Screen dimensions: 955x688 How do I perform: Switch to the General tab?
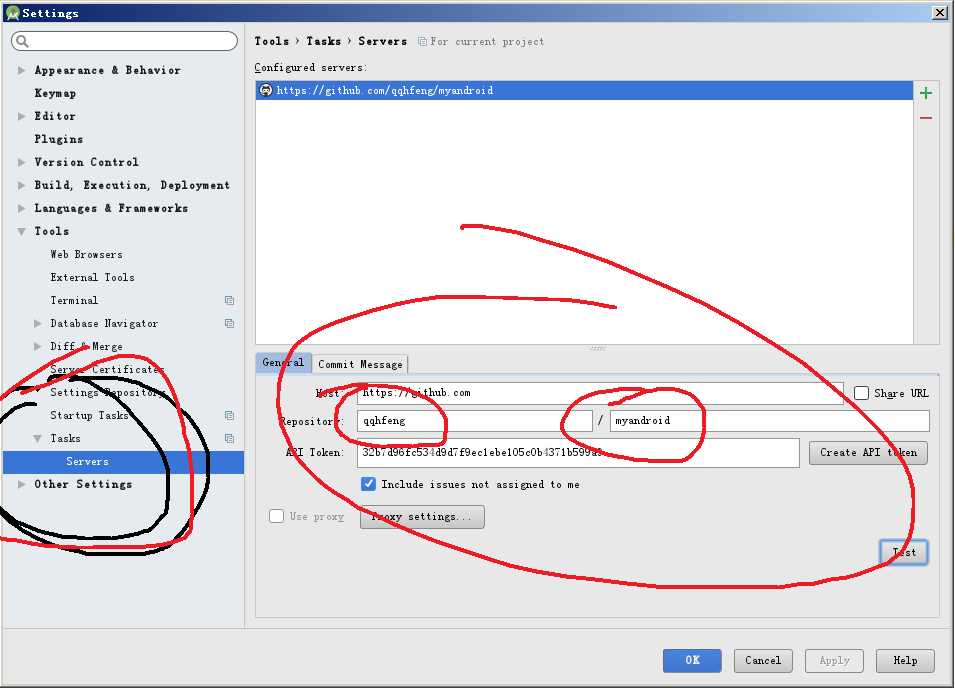click(283, 363)
